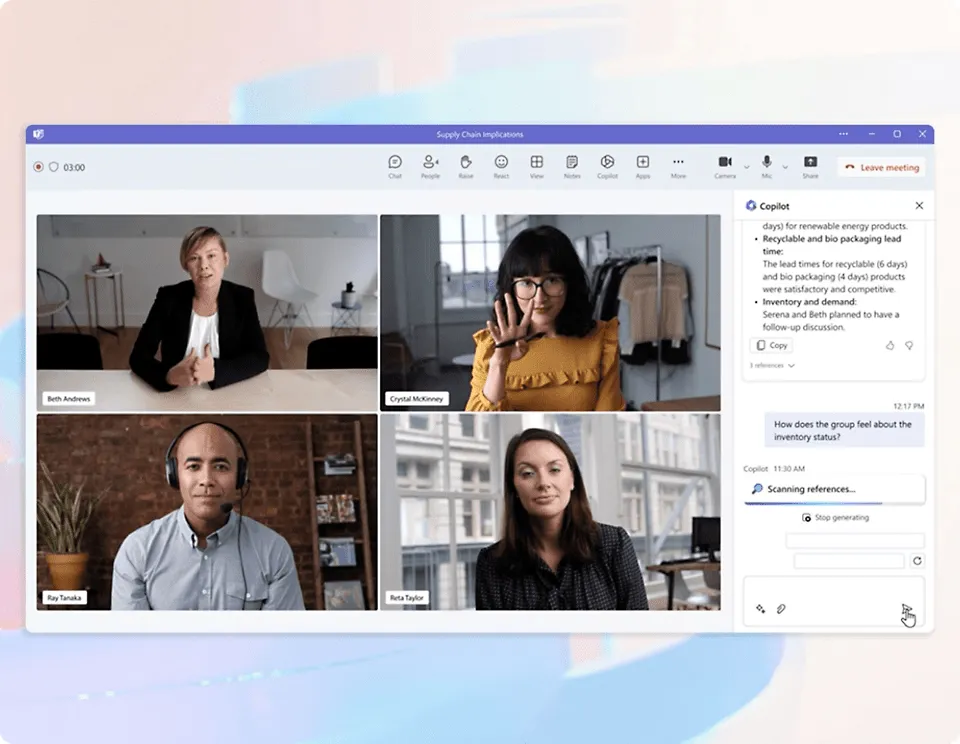
Task: Toggle the recording indicator button
Action: coord(39,167)
